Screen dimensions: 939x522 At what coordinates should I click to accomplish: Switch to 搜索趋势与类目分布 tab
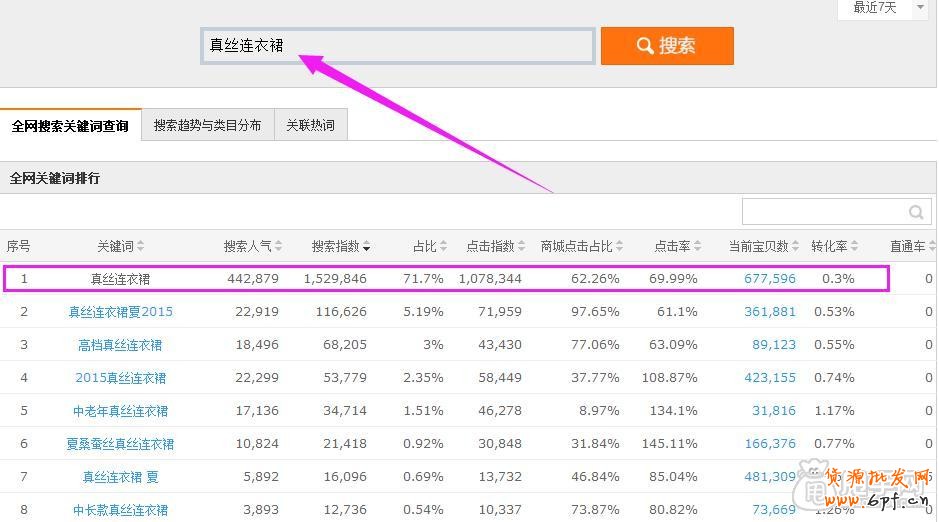click(207, 125)
